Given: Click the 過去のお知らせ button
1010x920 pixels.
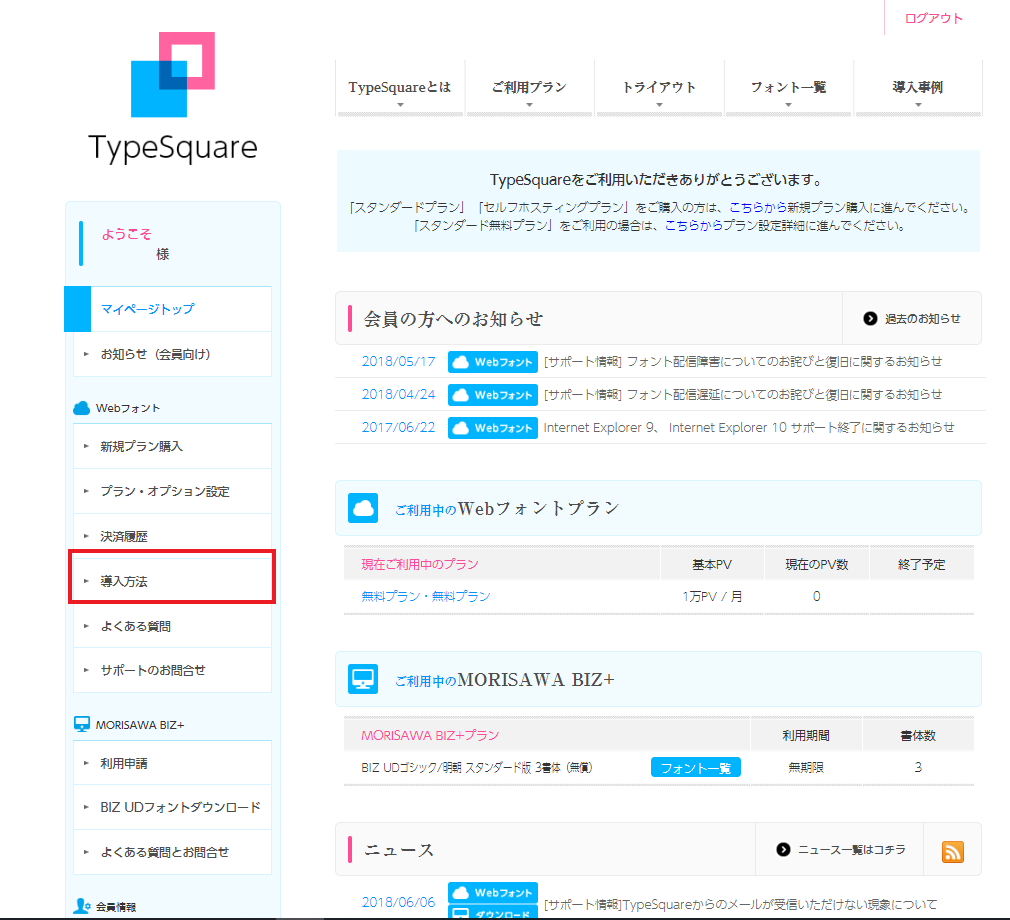Looking at the screenshot, I should pyautogui.click(x=911, y=318).
